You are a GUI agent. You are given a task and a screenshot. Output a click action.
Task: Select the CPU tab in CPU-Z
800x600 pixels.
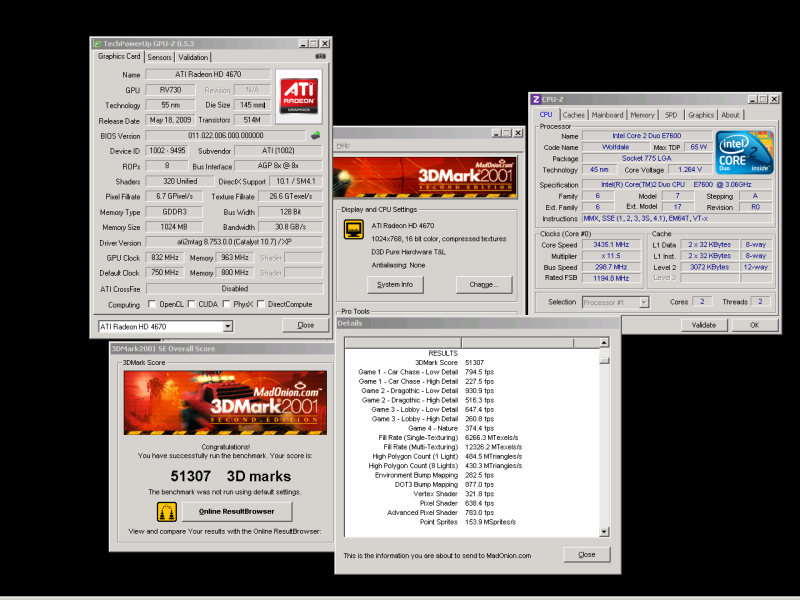point(546,114)
